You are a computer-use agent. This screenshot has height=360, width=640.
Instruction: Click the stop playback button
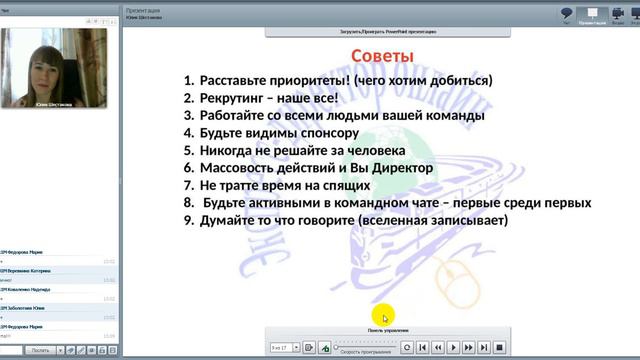(499, 348)
